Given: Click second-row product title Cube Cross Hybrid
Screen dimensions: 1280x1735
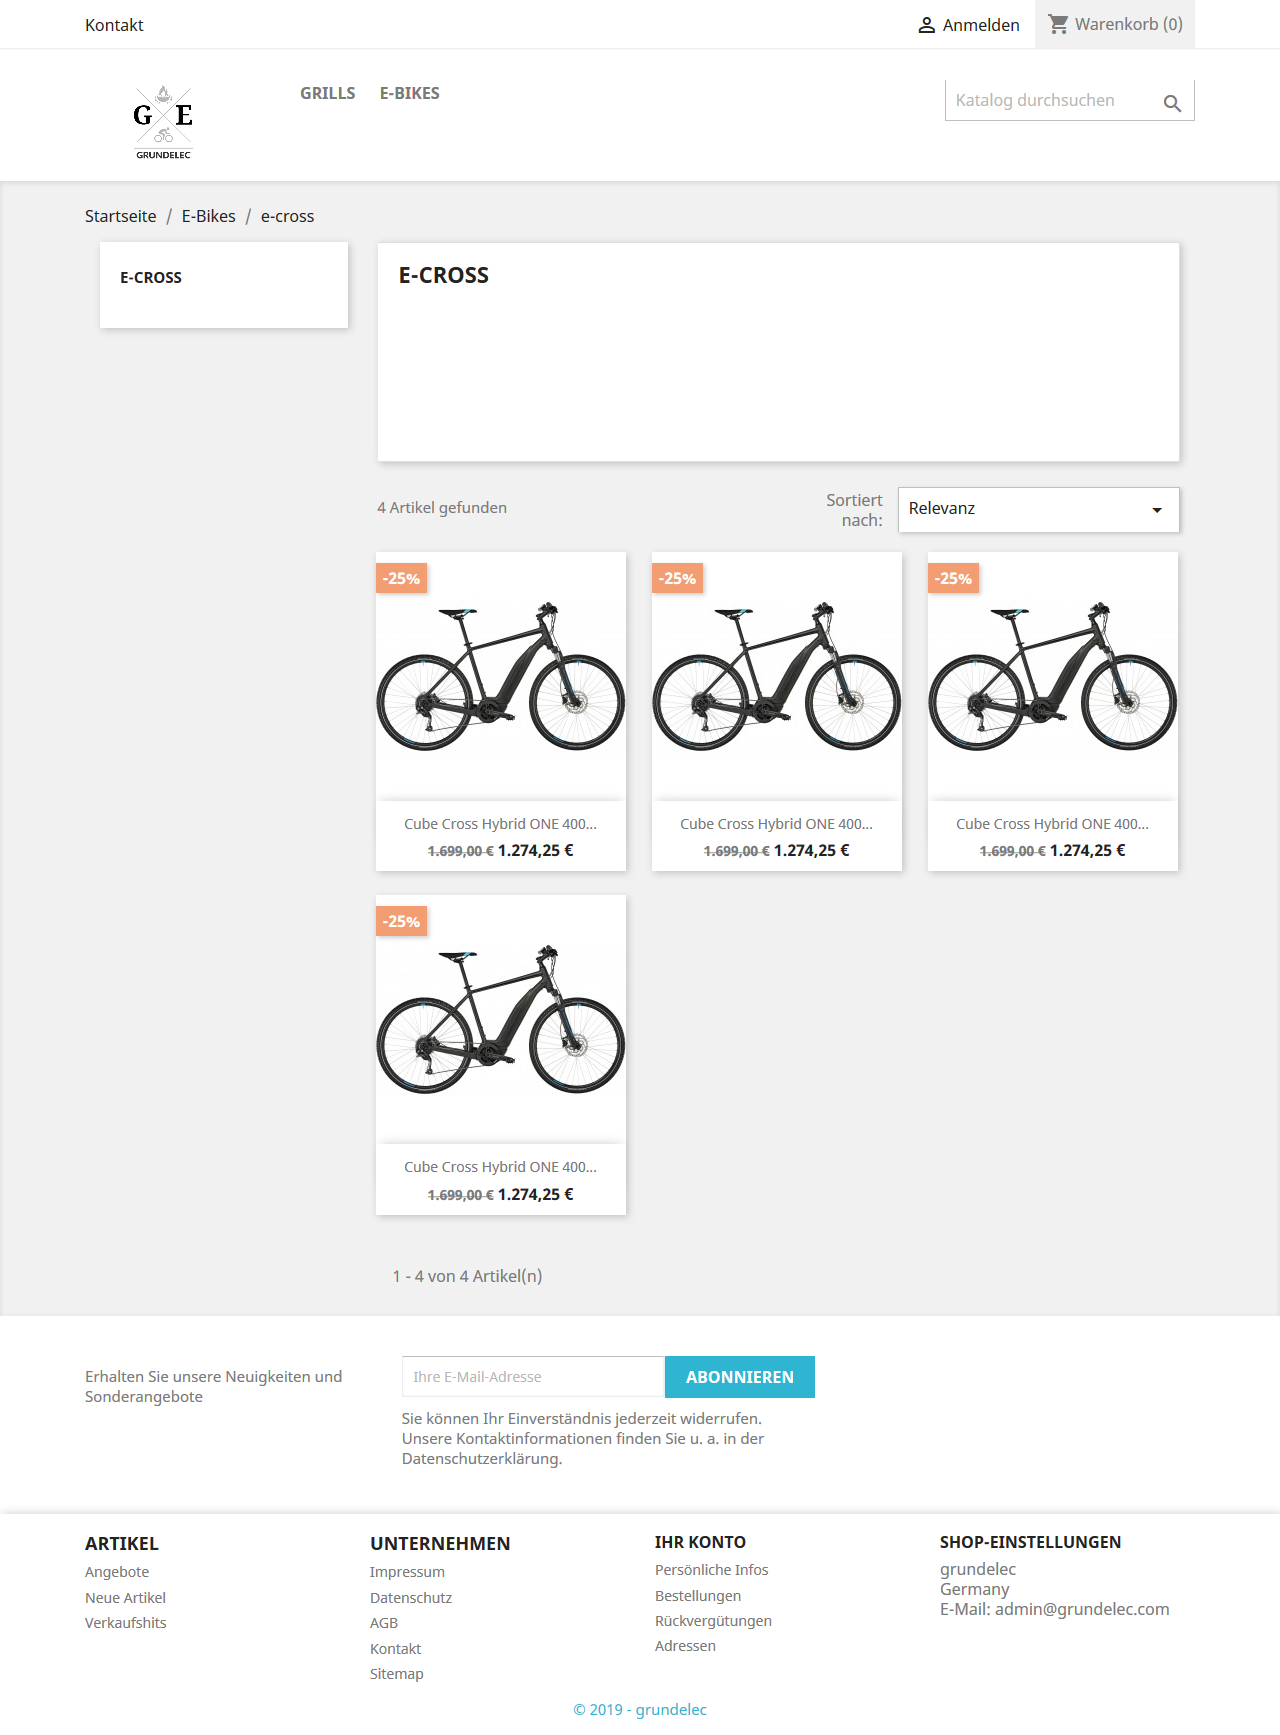Looking at the screenshot, I should coord(500,1167).
